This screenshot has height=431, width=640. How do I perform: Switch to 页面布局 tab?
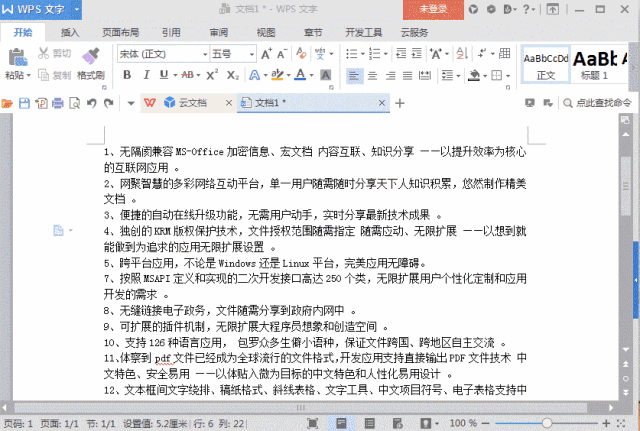120,32
